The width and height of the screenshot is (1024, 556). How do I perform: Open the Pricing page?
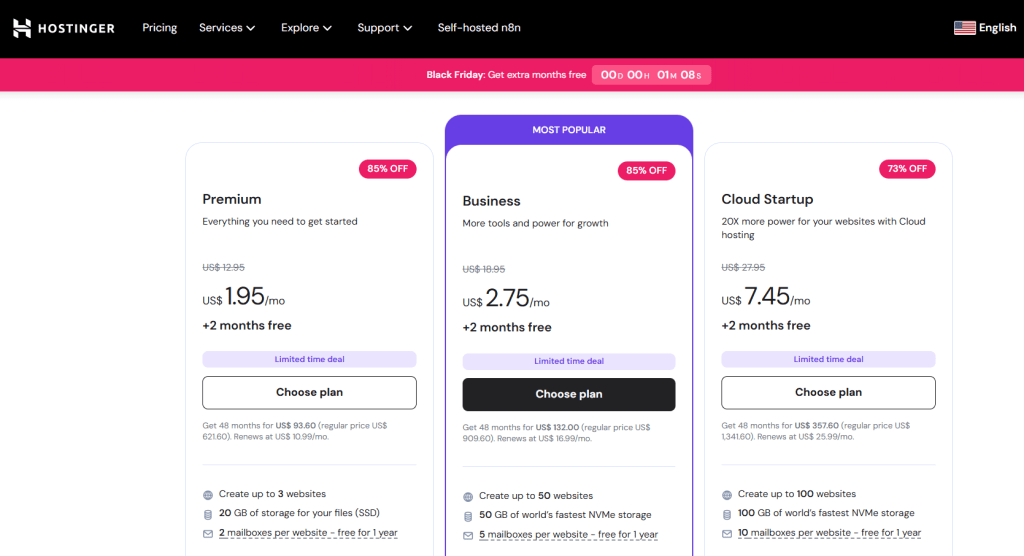pyautogui.click(x=159, y=27)
